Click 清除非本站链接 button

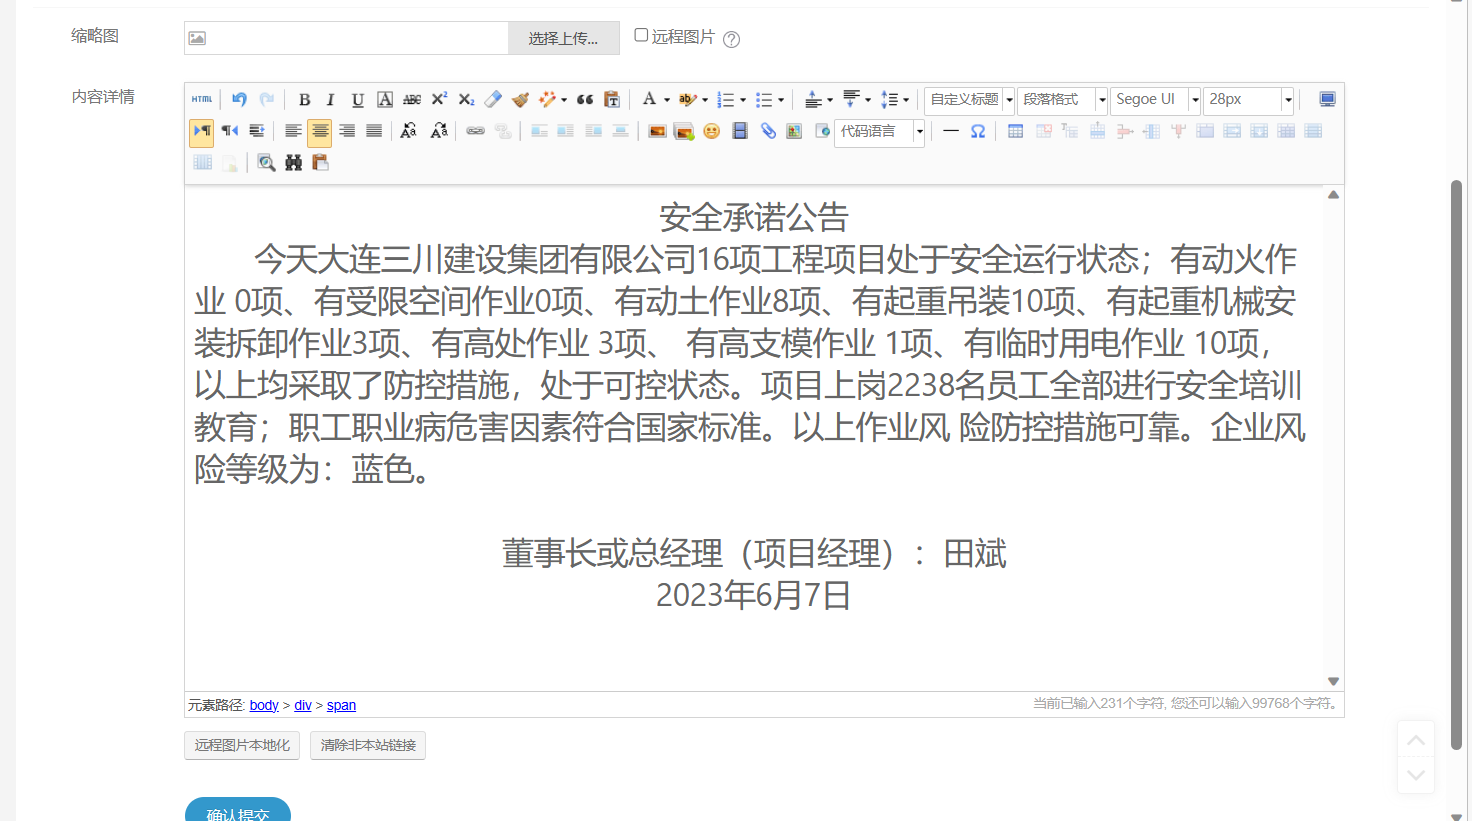[368, 745]
